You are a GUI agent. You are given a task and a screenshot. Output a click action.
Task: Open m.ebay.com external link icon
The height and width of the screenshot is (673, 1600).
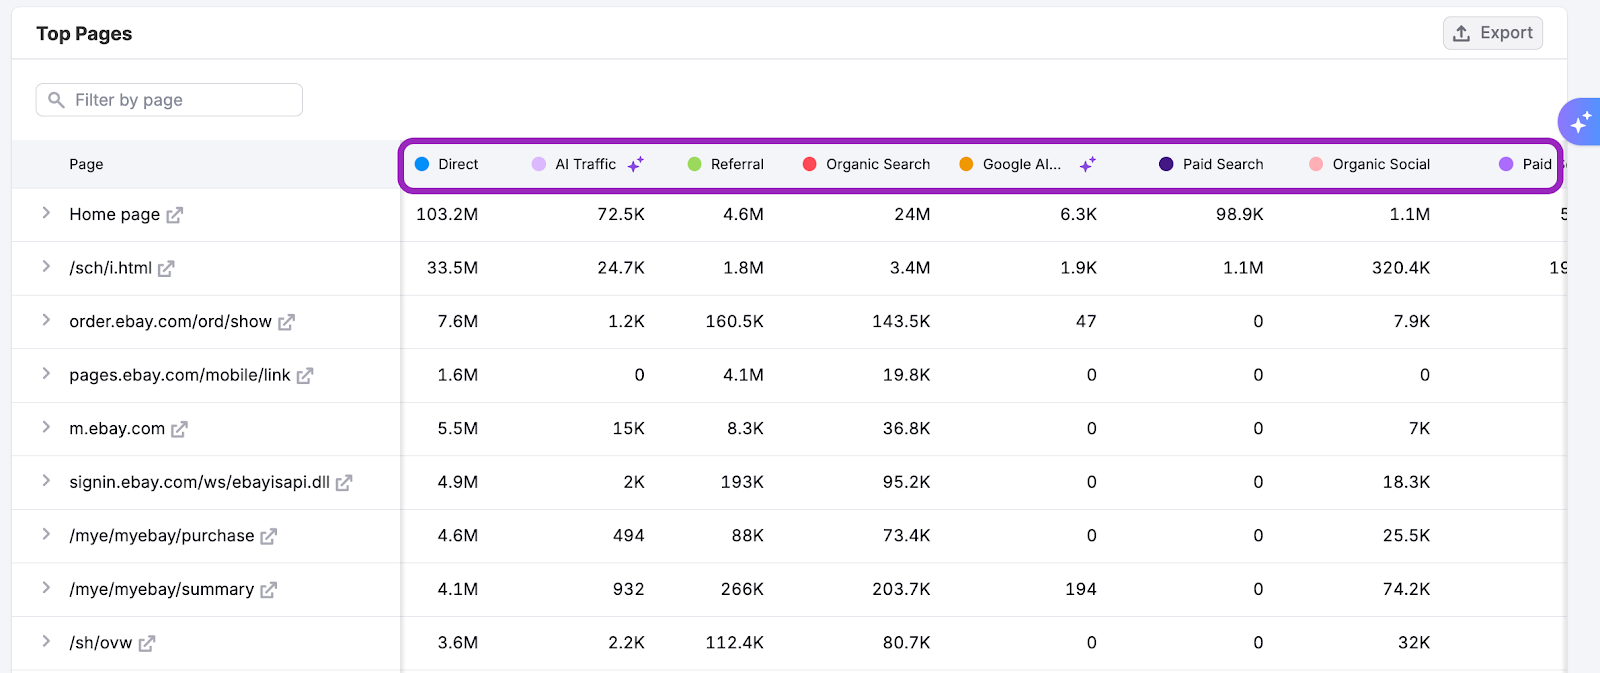179,429
